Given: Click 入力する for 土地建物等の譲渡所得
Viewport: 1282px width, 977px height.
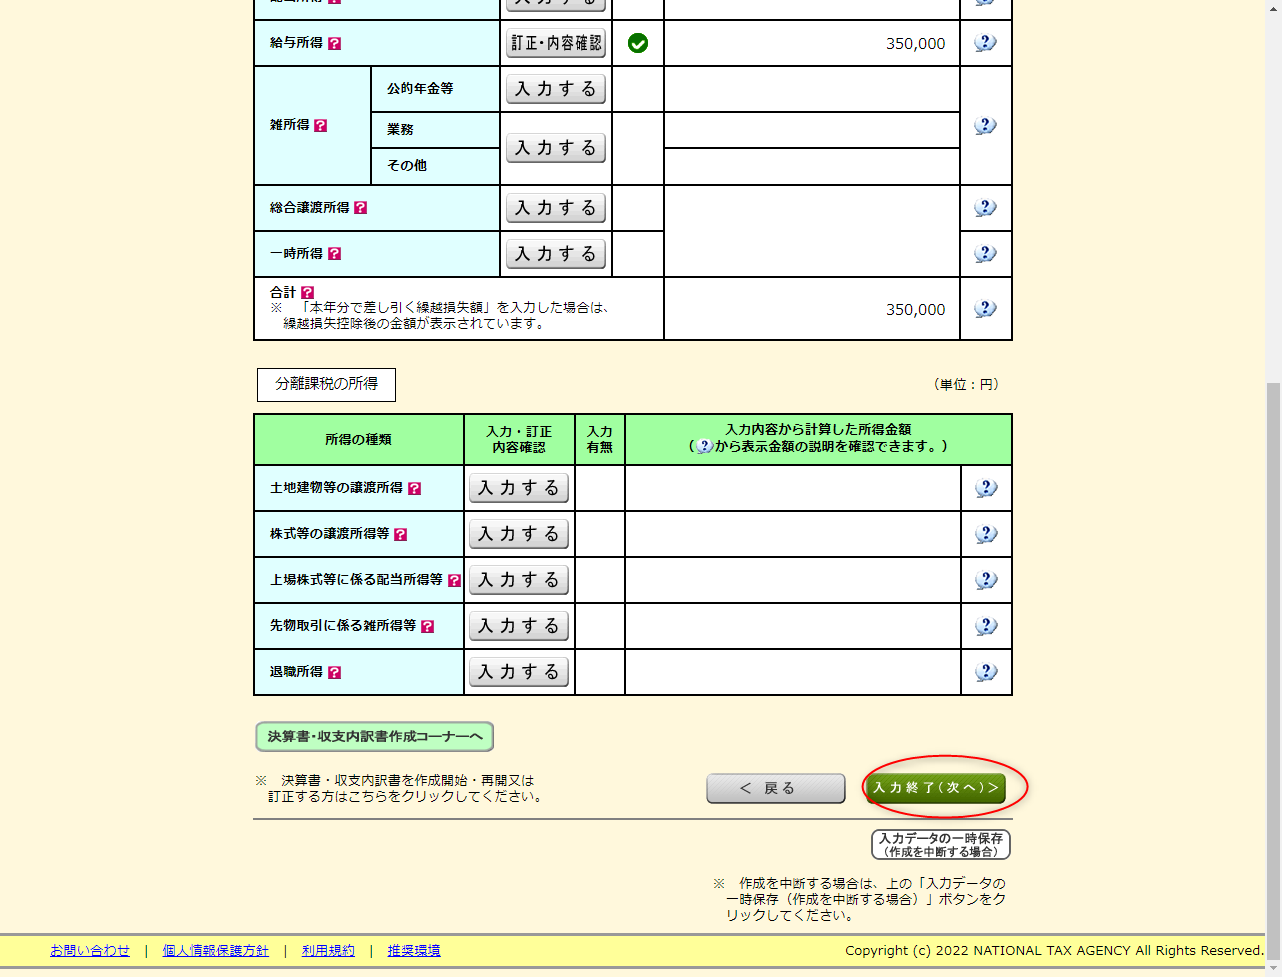Looking at the screenshot, I should click(x=519, y=488).
